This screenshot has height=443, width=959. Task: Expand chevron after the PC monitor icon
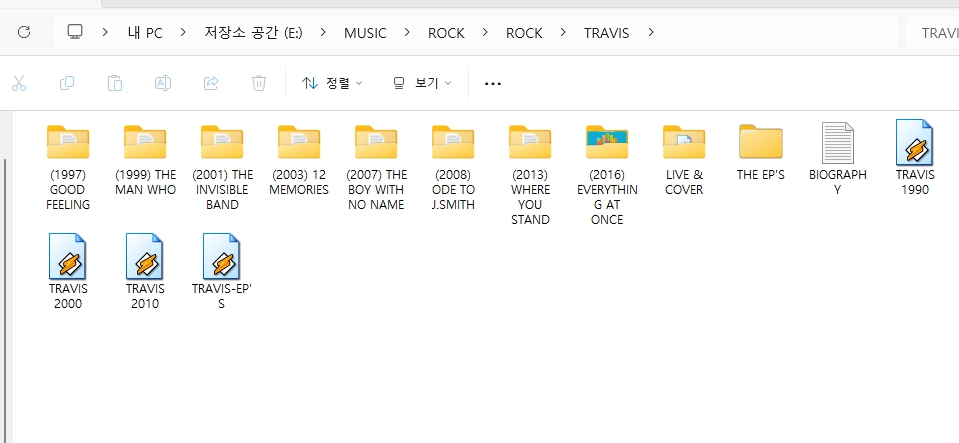(x=106, y=32)
